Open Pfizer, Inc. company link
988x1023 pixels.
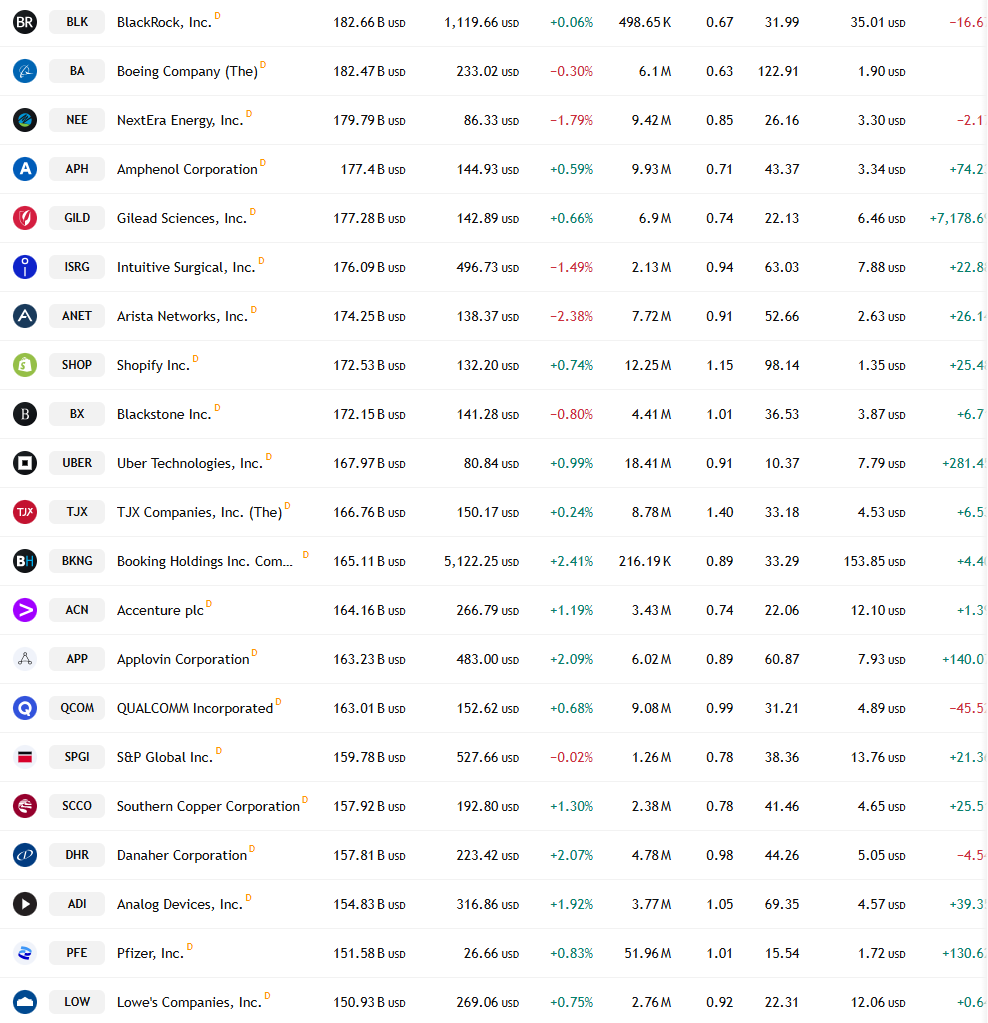(151, 954)
